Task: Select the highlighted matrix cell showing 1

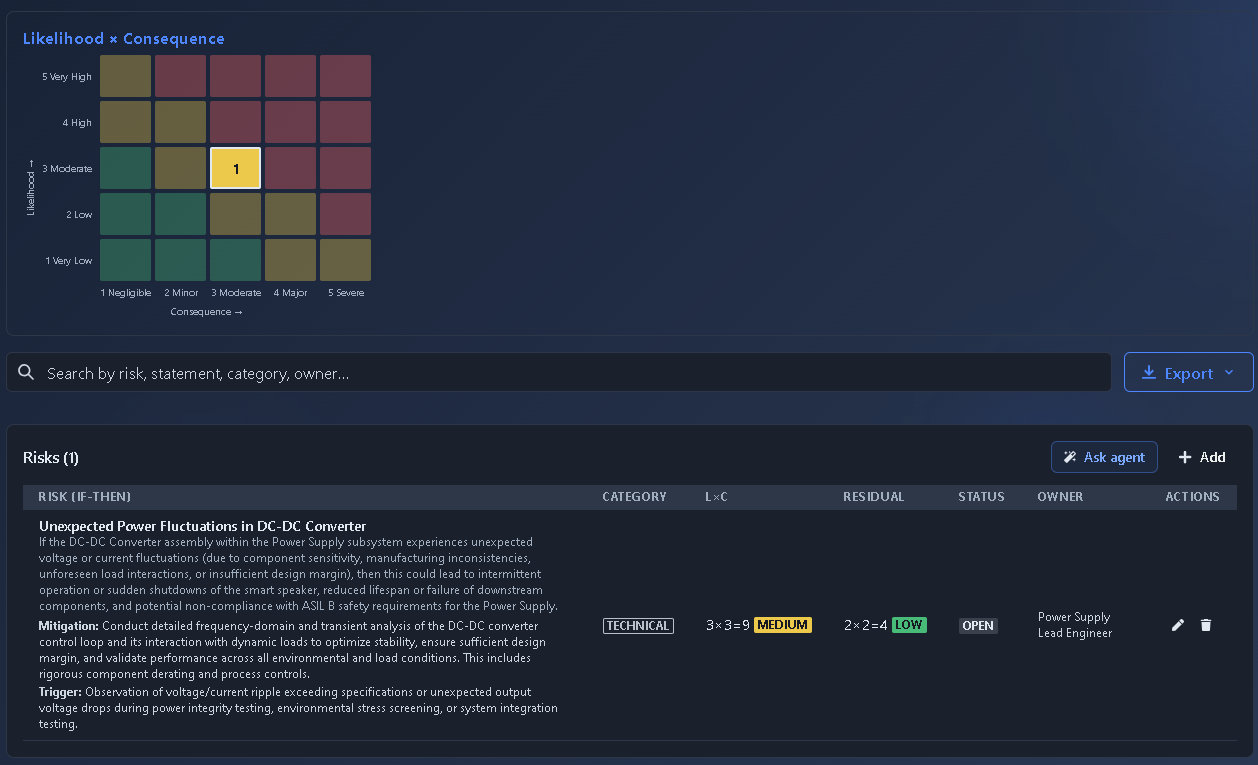Action: tap(236, 168)
